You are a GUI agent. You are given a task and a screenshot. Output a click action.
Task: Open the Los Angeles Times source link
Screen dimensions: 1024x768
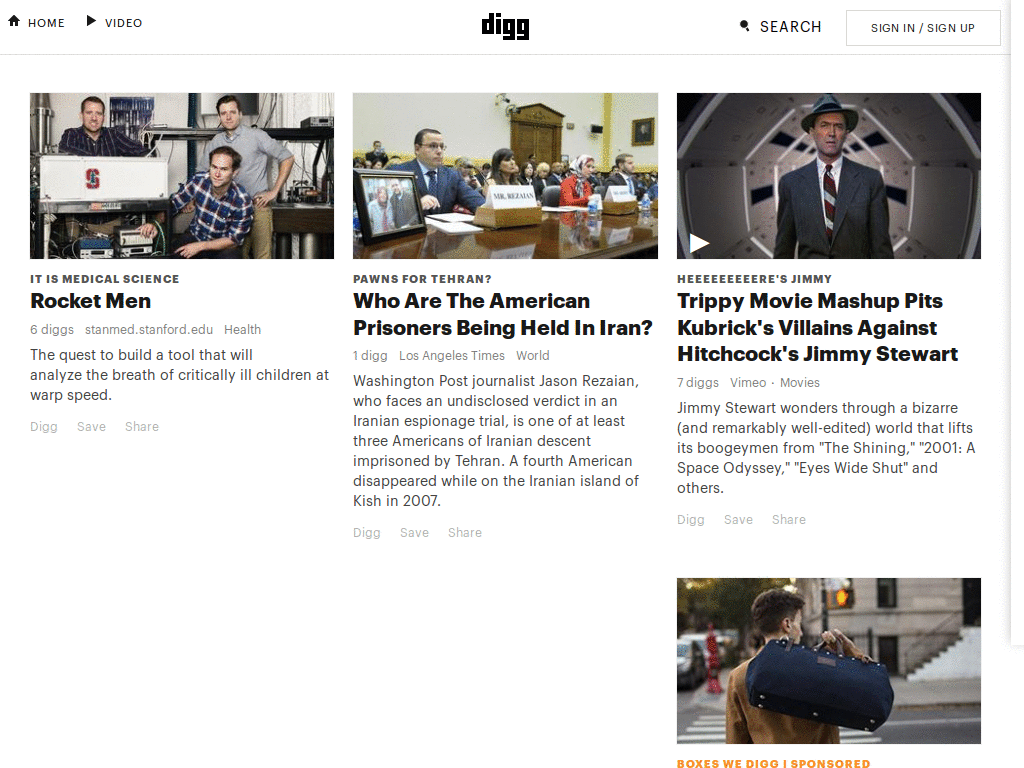(452, 356)
